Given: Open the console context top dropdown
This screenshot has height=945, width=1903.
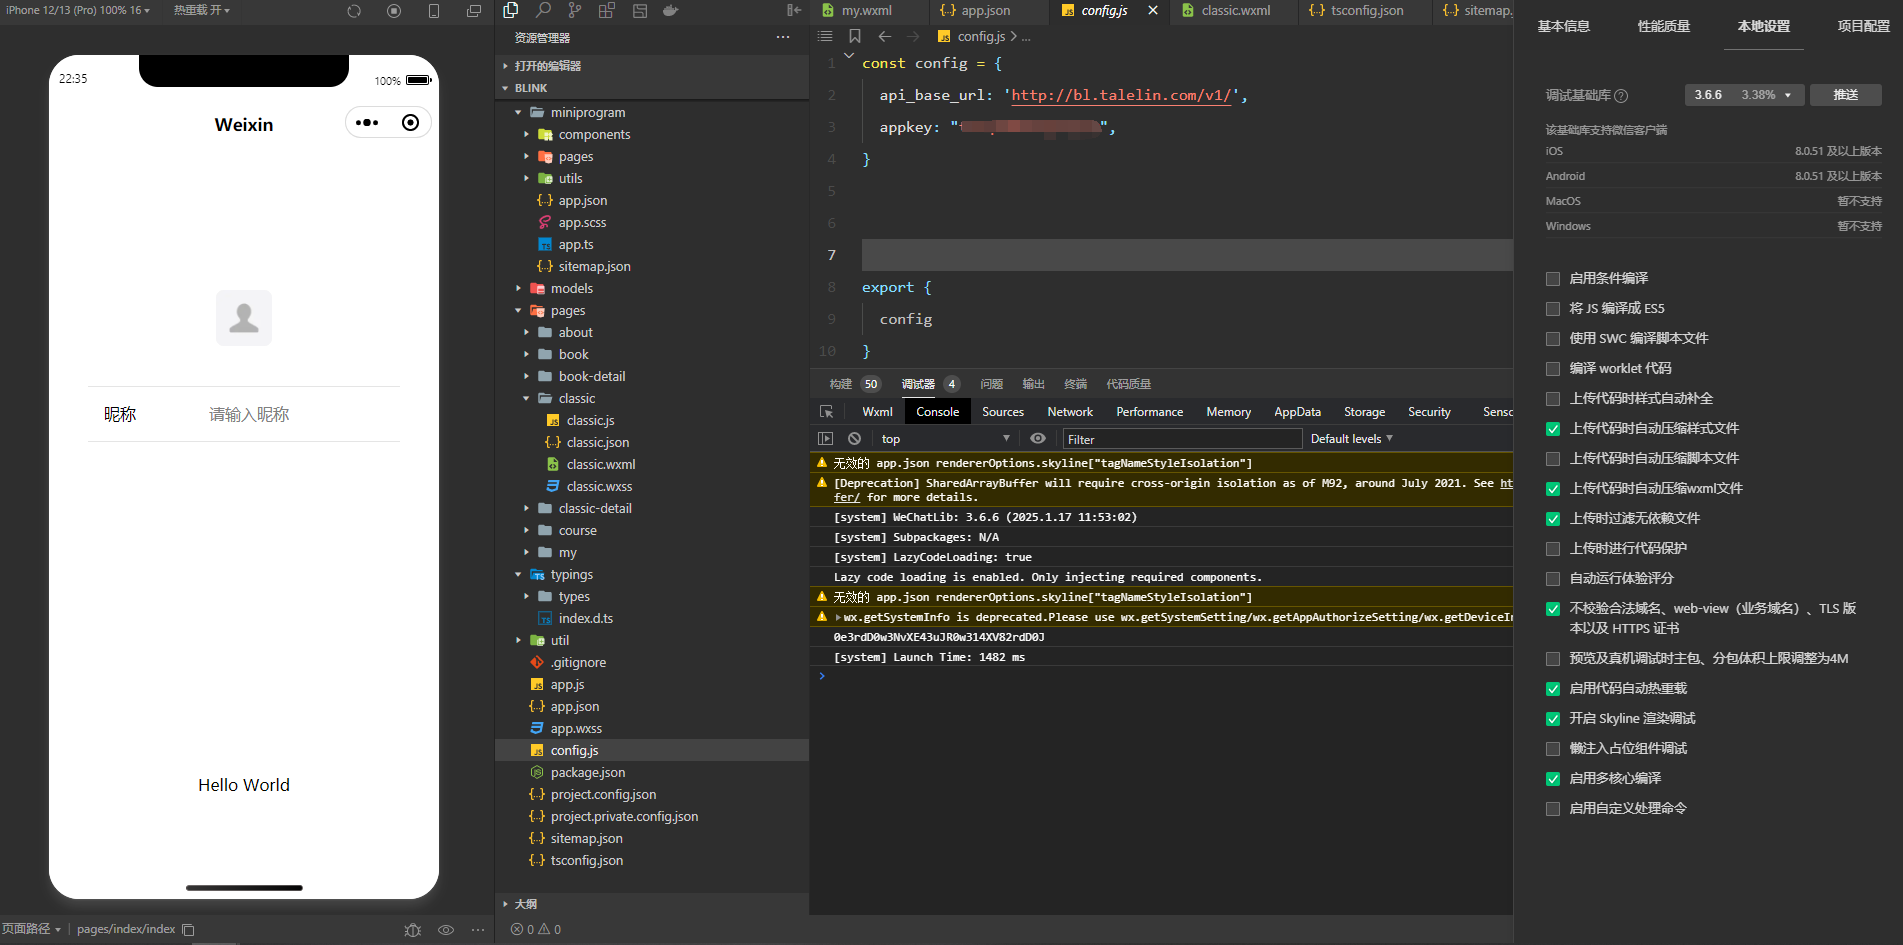Looking at the screenshot, I should (x=945, y=439).
